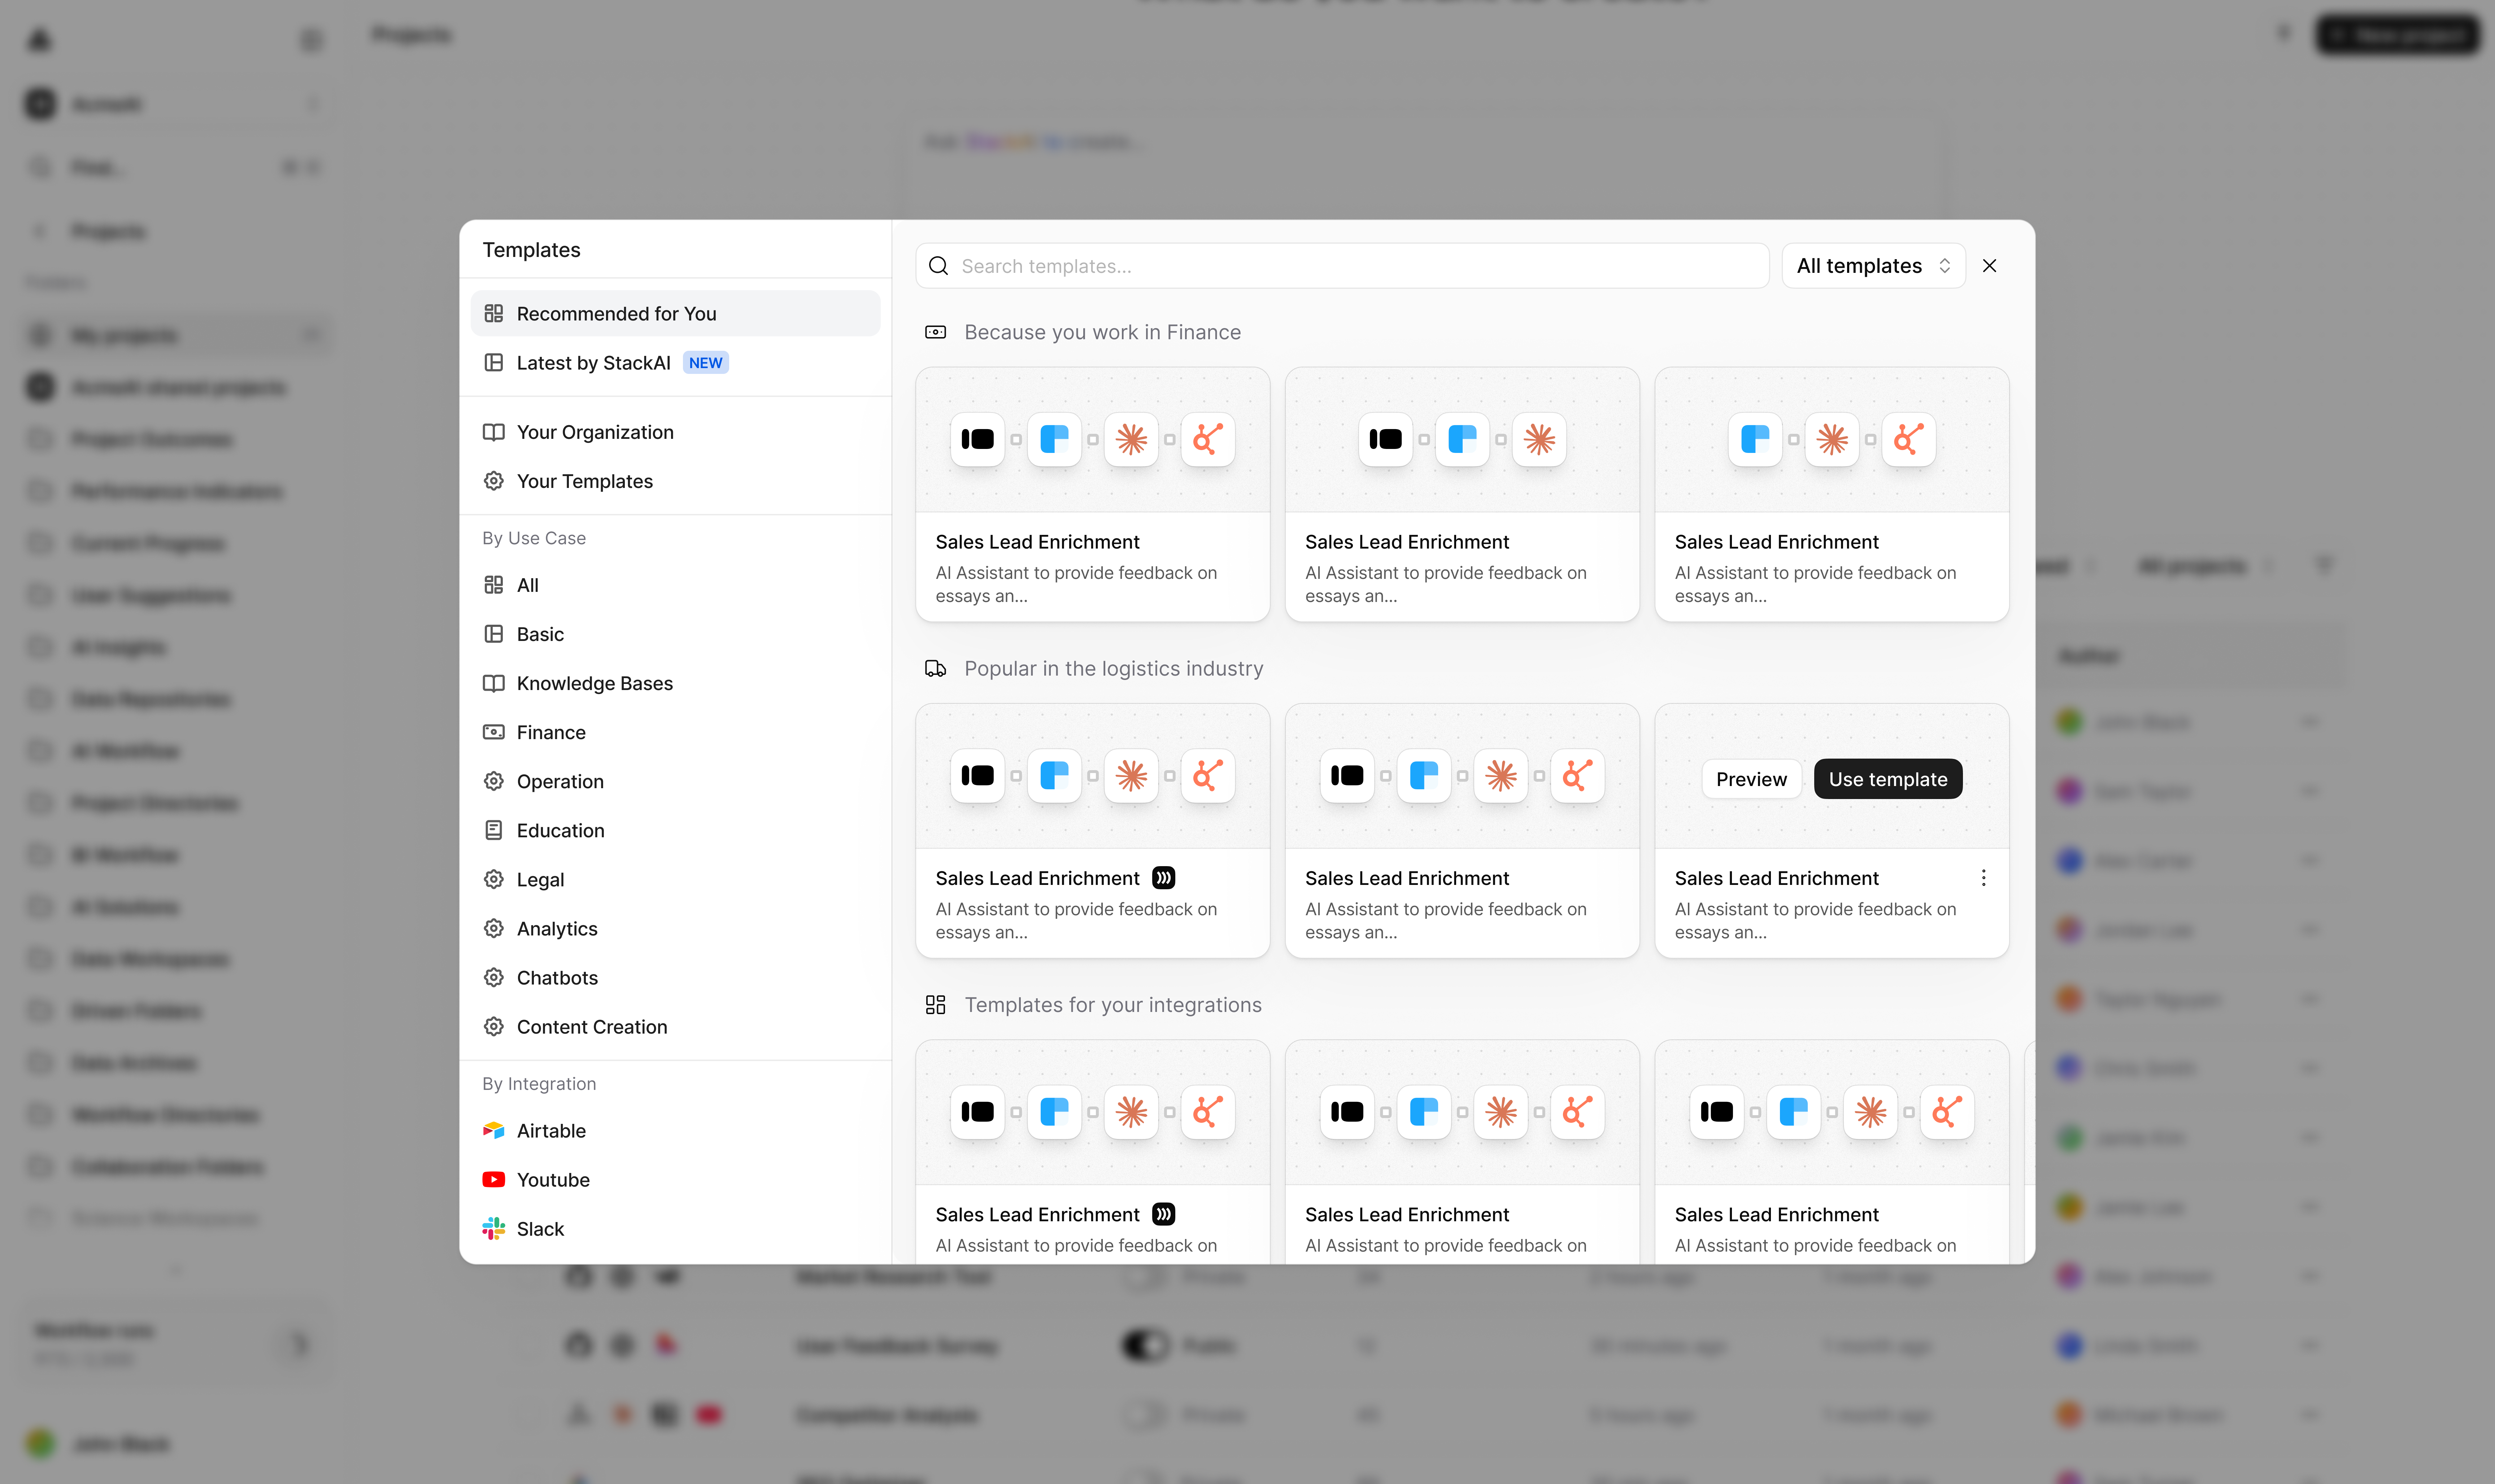Click the Education document icon
The width and height of the screenshot is (2495, 1484).
point(494,830)
